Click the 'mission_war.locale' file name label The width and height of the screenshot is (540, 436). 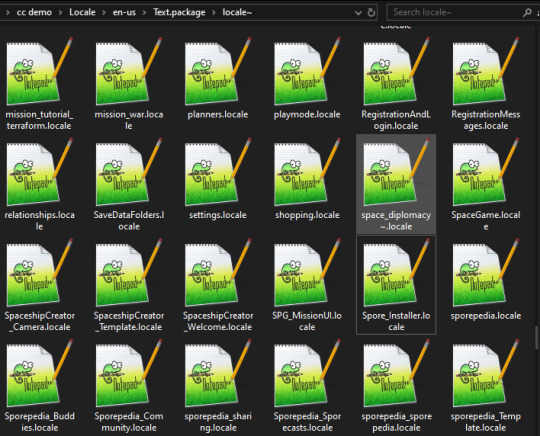(x=128, y=120)
